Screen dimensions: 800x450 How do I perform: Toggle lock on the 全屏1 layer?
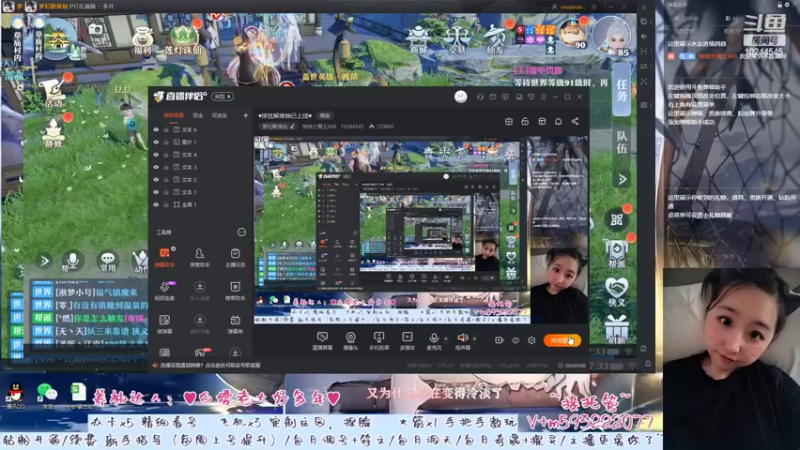[166, 205]
